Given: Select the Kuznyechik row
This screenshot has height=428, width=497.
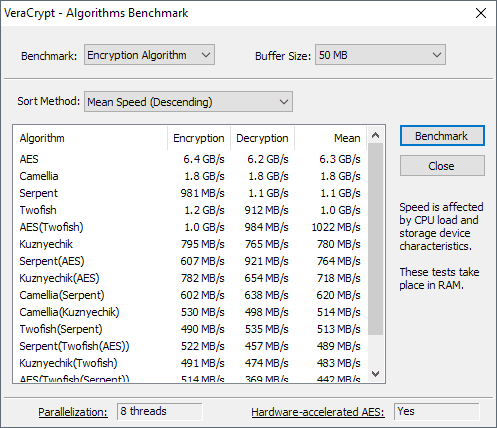Looking at the screenshot, I should [x=190, y=244].
